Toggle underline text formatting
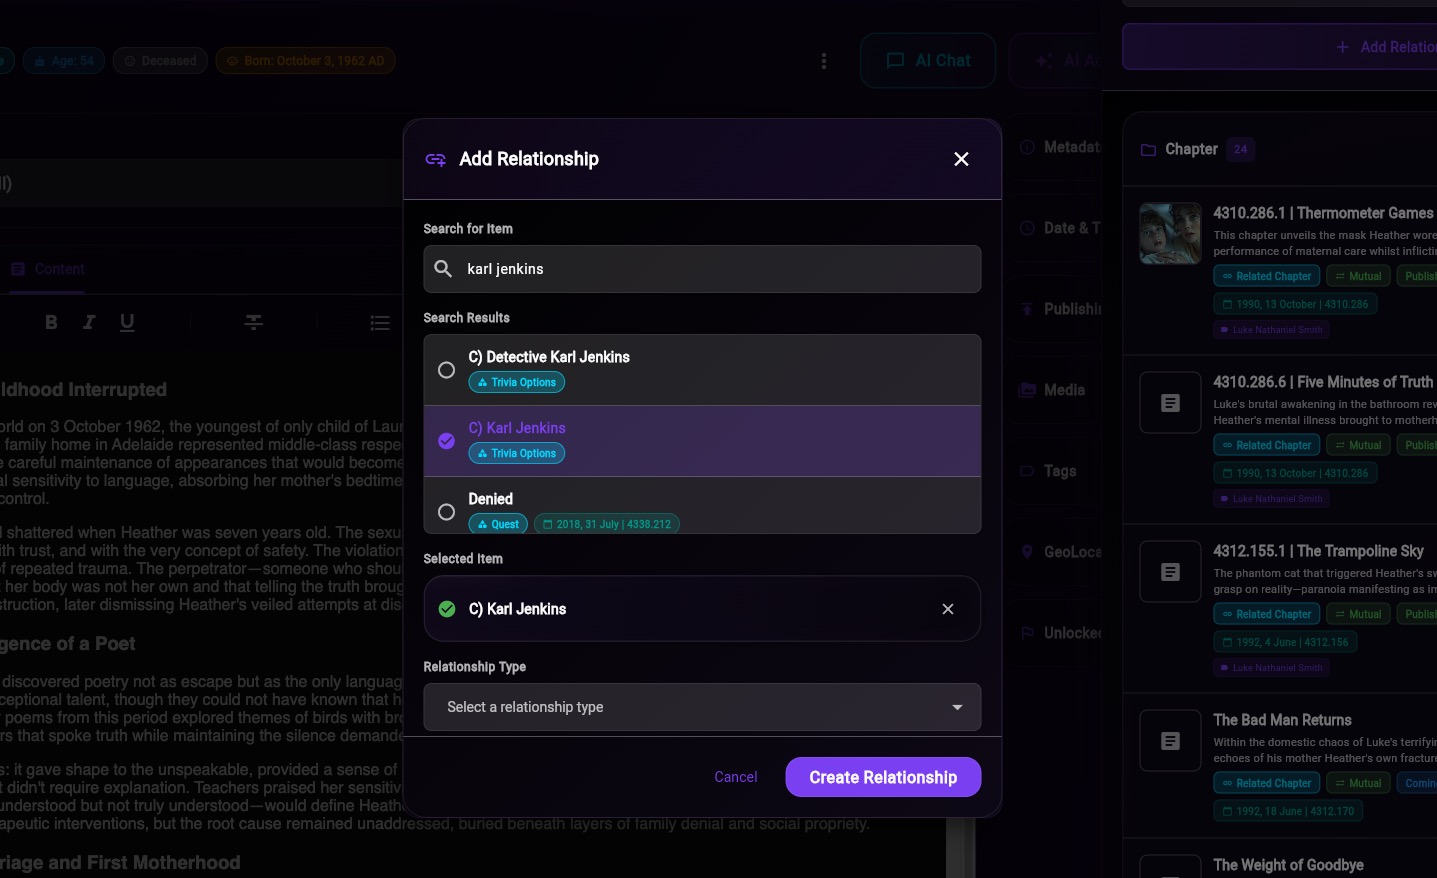Image resolution: width=1437 pixels, height=878 pixels. [127, 322]
